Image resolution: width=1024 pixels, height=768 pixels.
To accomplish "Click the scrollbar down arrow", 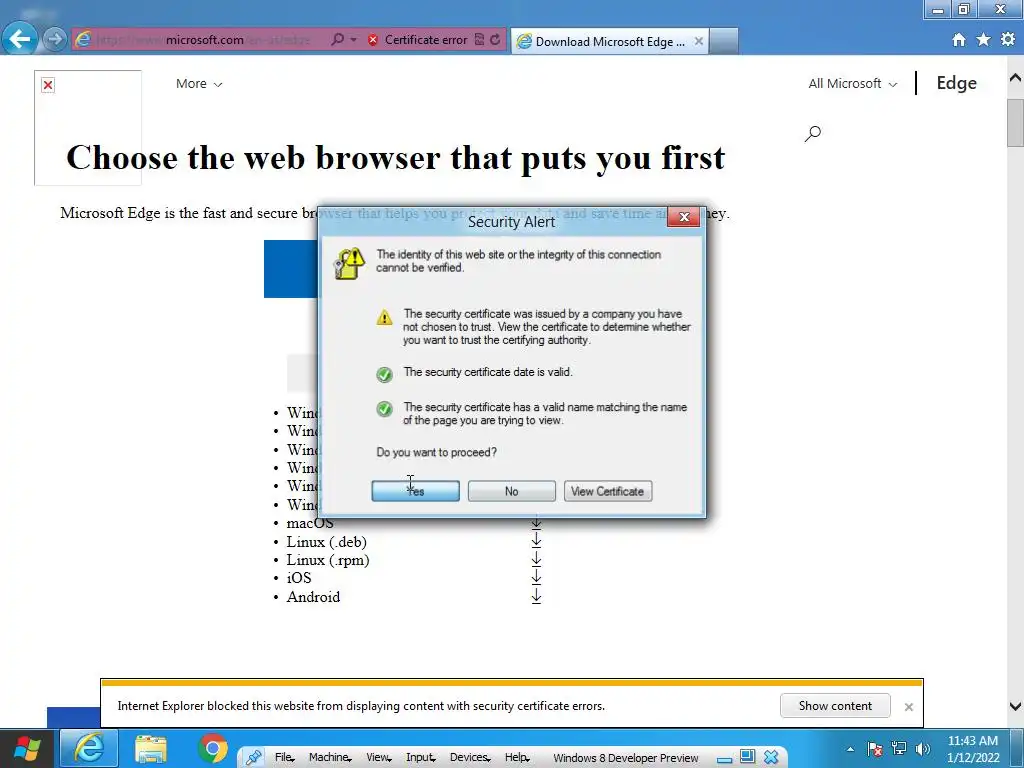I will [x=1016, y=706].
